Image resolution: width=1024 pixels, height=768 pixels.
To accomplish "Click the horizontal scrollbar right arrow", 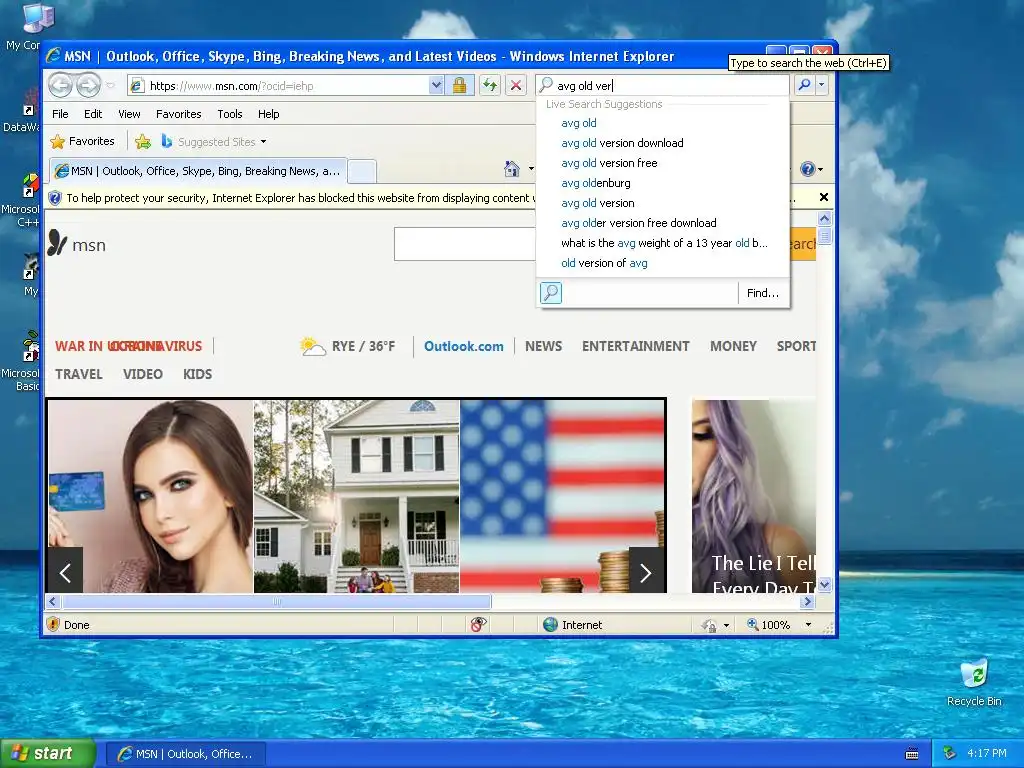I will tap(808, 601).
